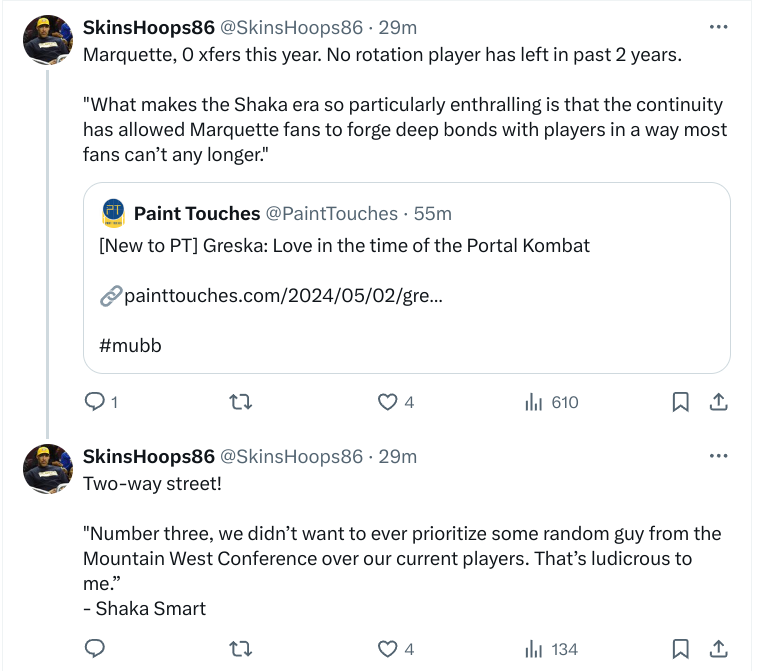Click SkinsHoops86 avatar on second tweet
Viewport: 781px width, 671px height.
(47, 469)
